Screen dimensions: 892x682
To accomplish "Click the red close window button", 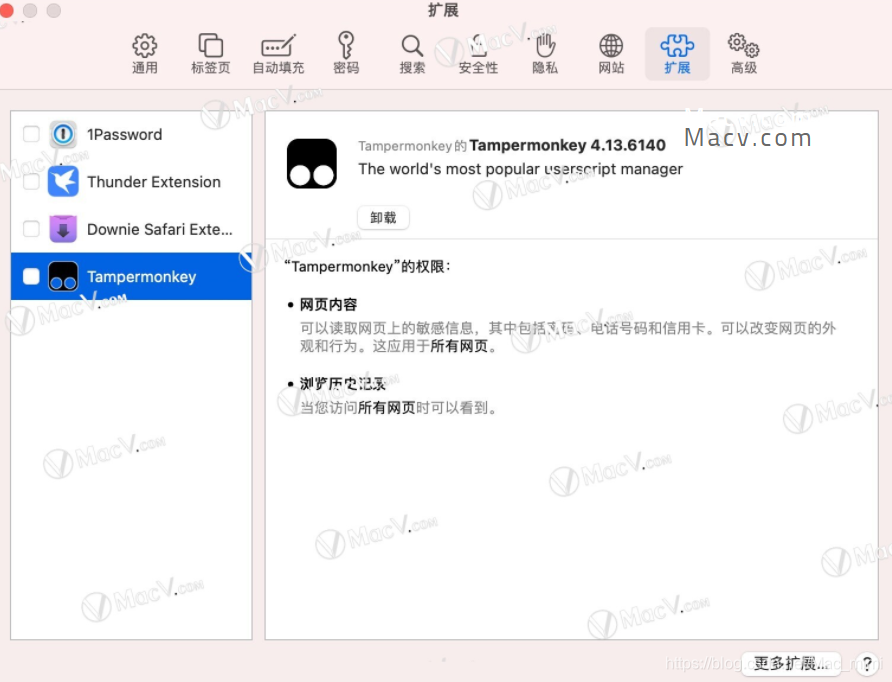I will coord(6,10).
